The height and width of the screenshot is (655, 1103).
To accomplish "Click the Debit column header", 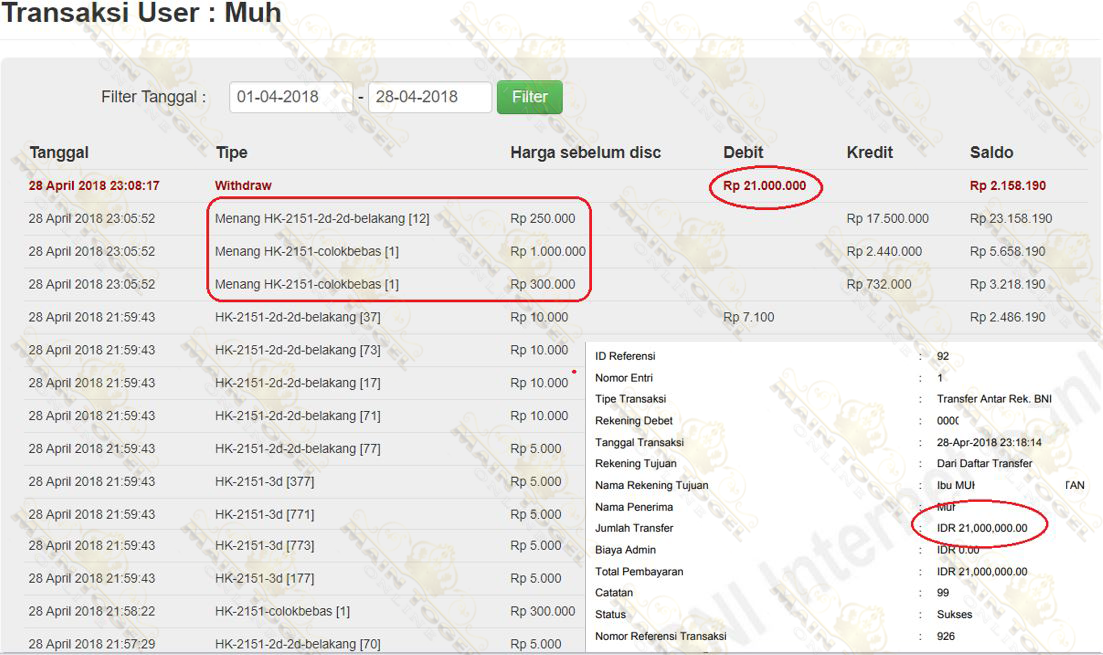I will pyautogui.click(x=743, y=153).
